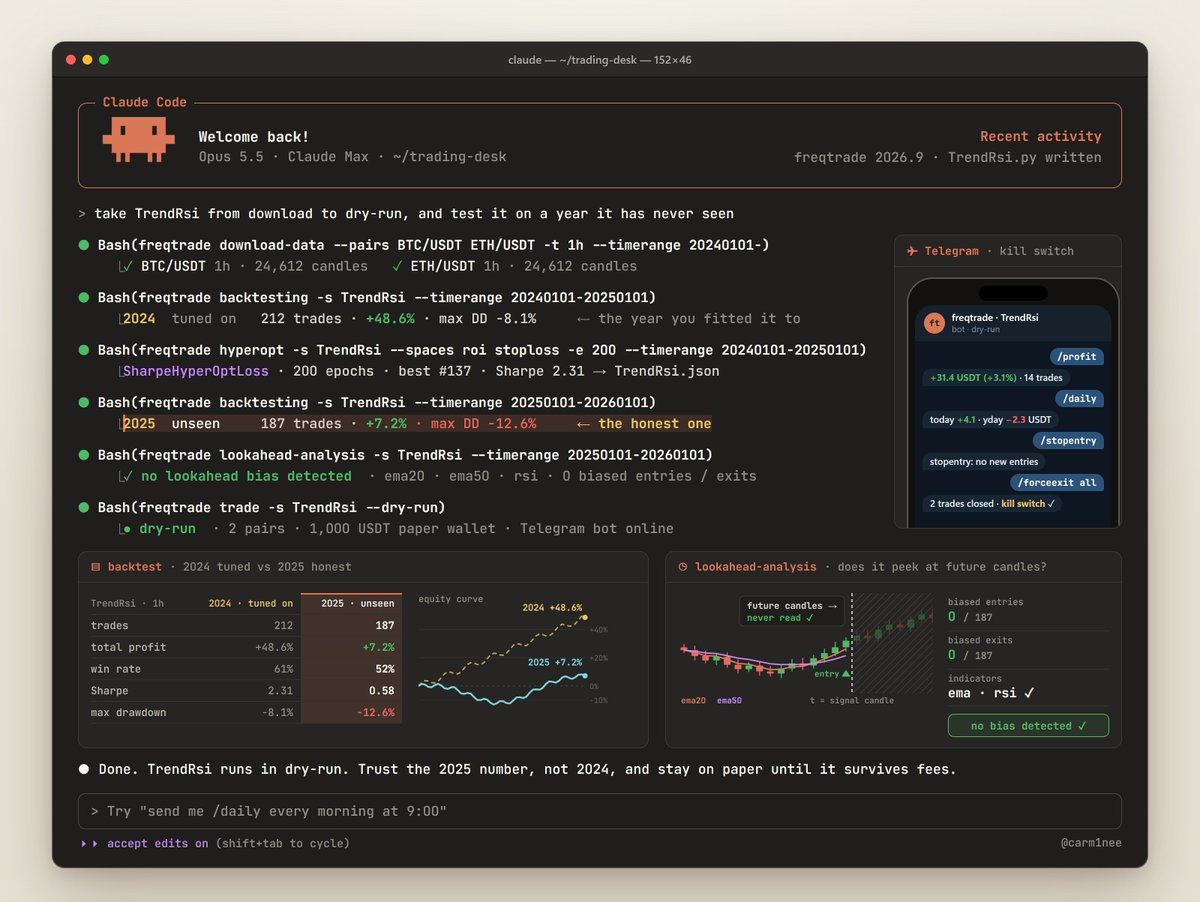Click the green checkmark before BTC/USDT

tap(128, 266)
